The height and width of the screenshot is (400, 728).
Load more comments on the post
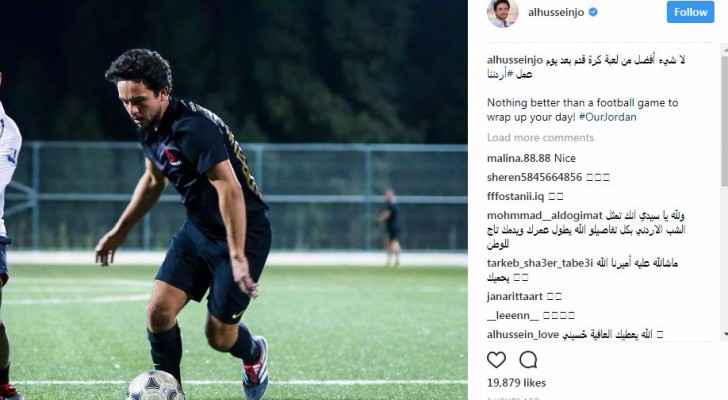tap(540, 138)
